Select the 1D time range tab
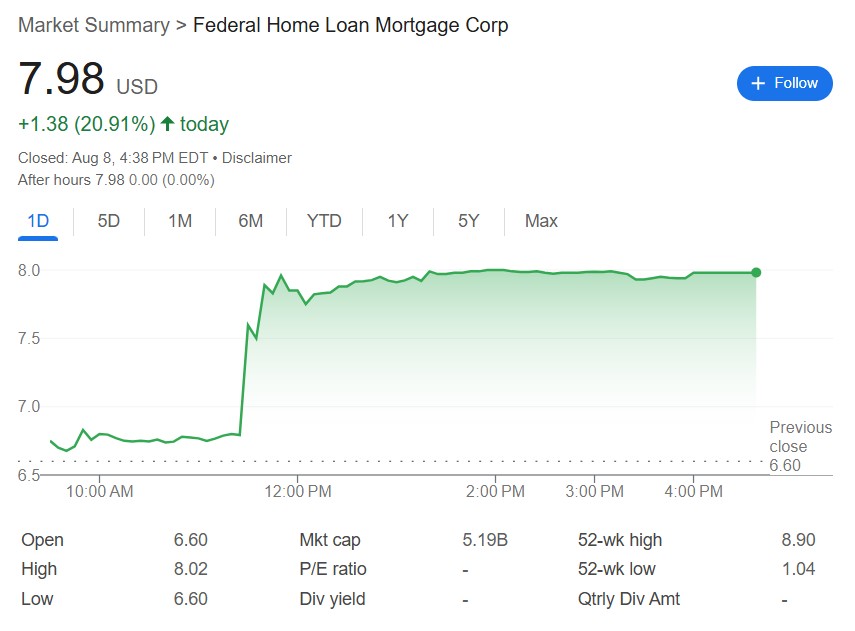Viewport: 855px width, 631px height. pos(38,221)
